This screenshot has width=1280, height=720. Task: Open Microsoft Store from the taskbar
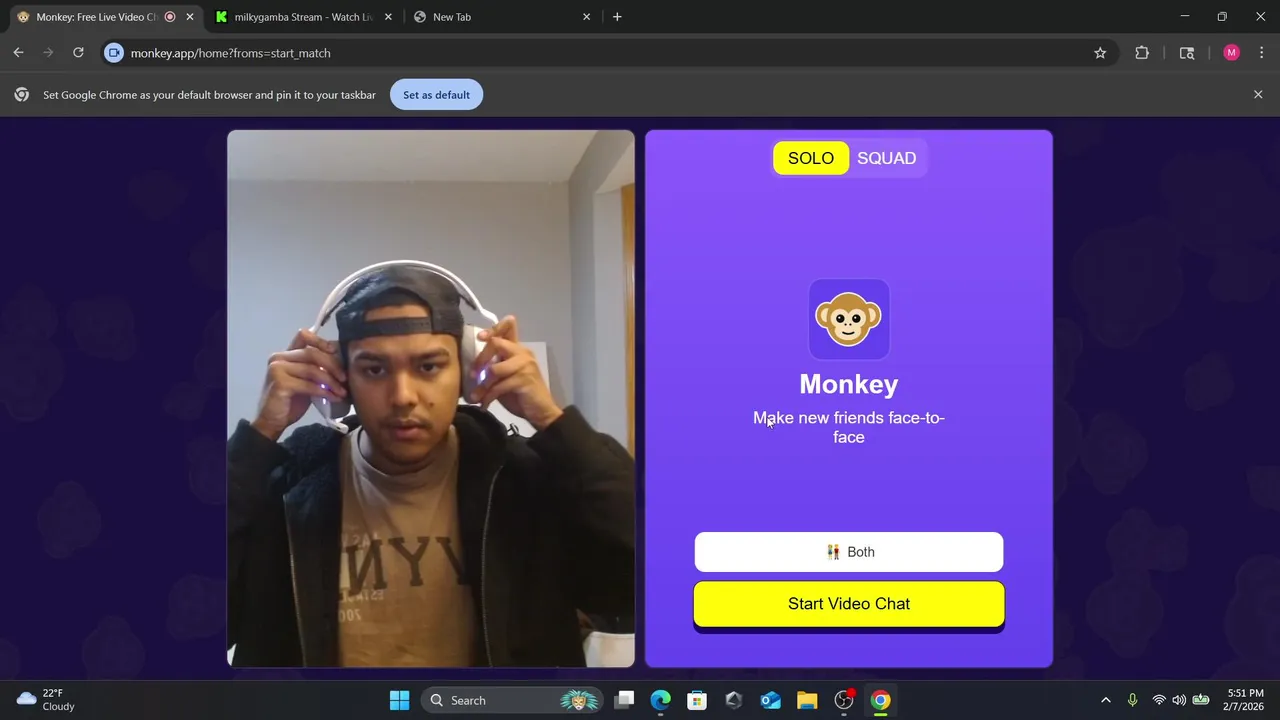click(x=697, y=700)
